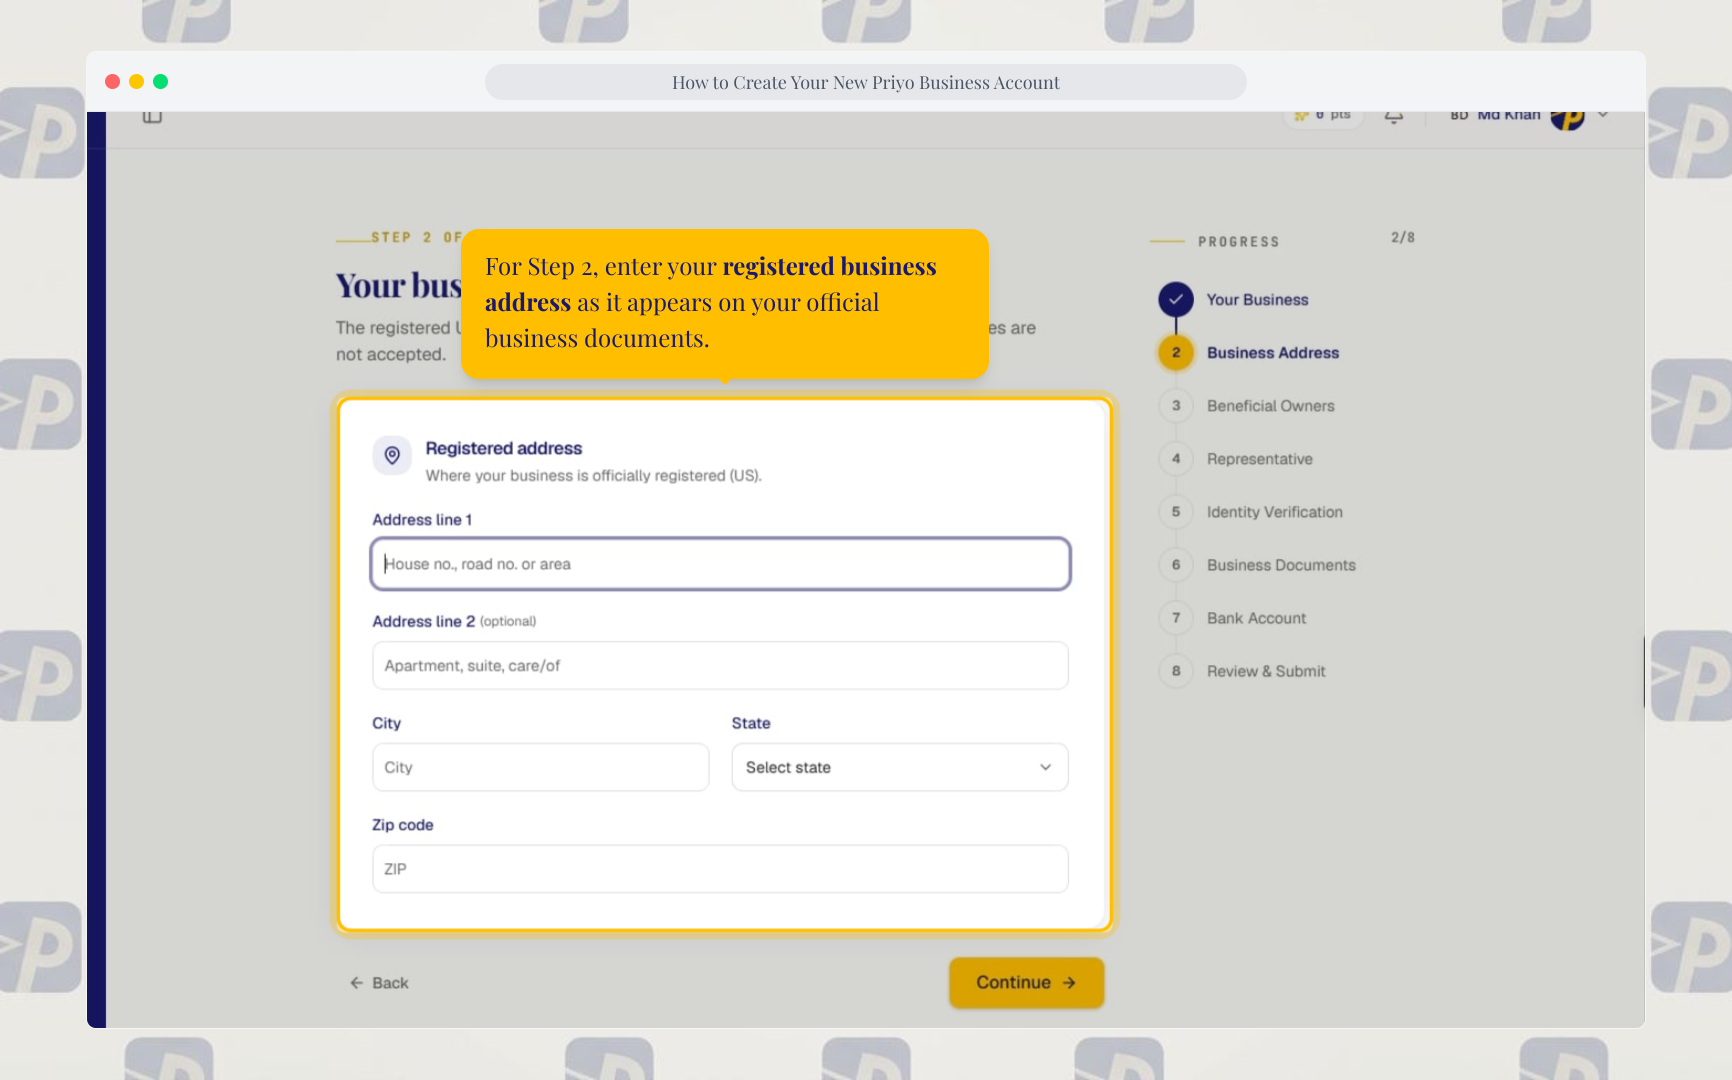Click the location pin icon beside Registered address
The width and height of the screenshot is (1732, 1080).
(392, 455)
